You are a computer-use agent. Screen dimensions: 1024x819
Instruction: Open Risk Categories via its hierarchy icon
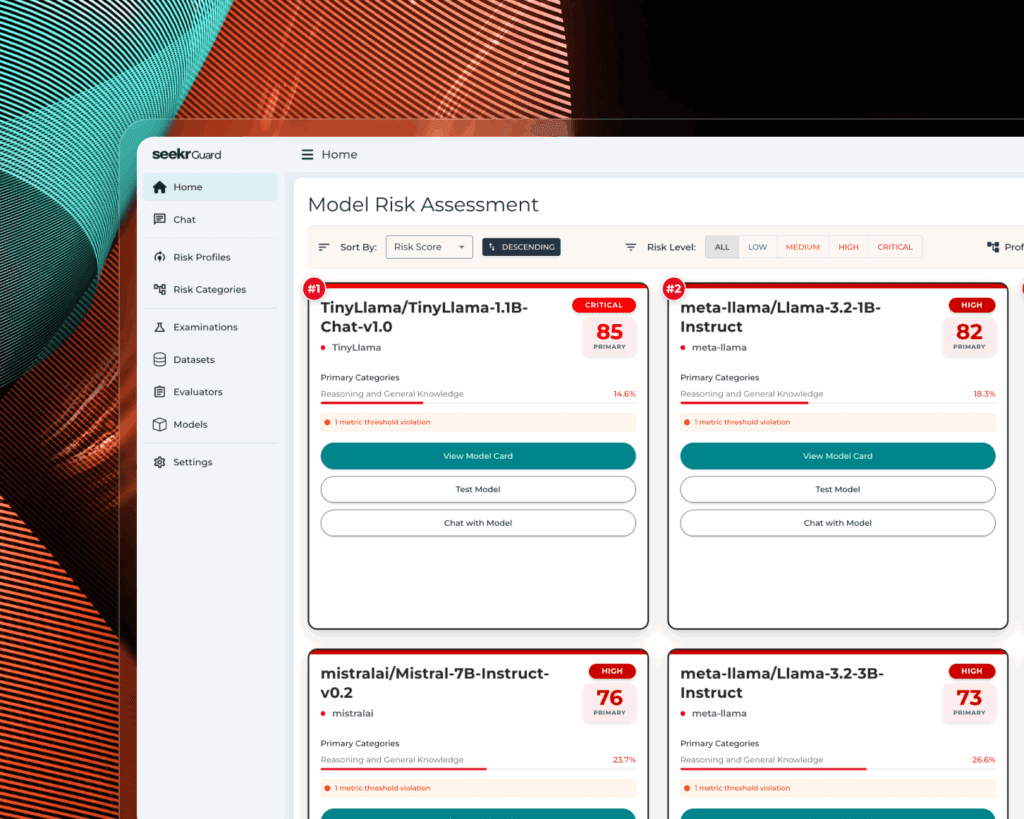[161, 289]
